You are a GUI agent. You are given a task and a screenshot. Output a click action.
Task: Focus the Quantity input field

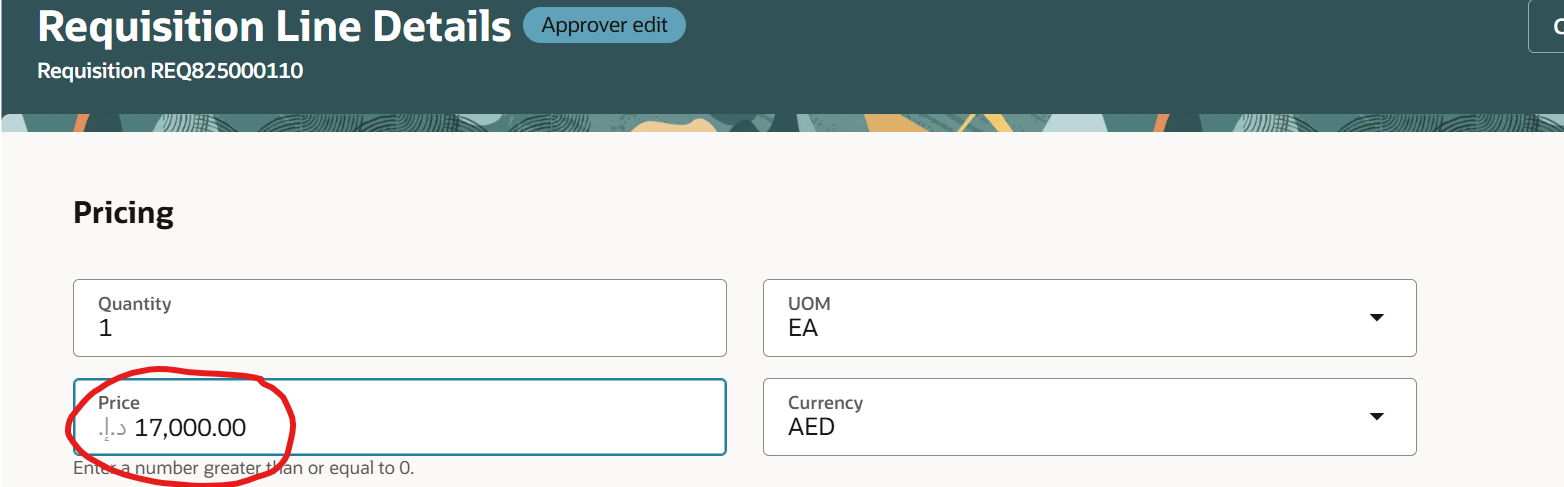(399, 318)
